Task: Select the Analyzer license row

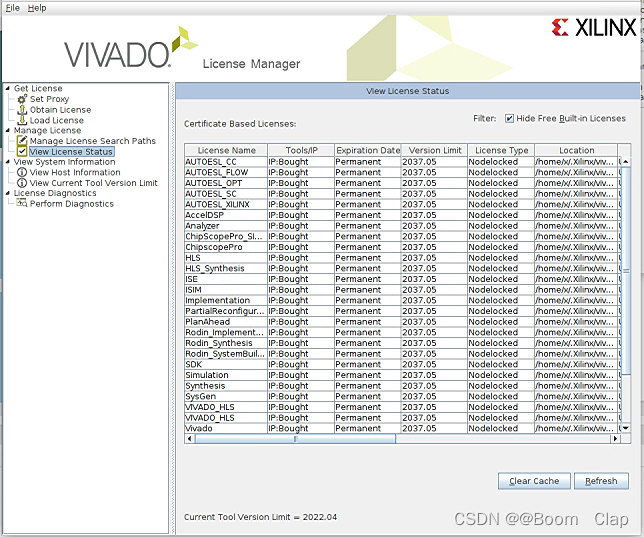Action: click(x=401, y=226)
